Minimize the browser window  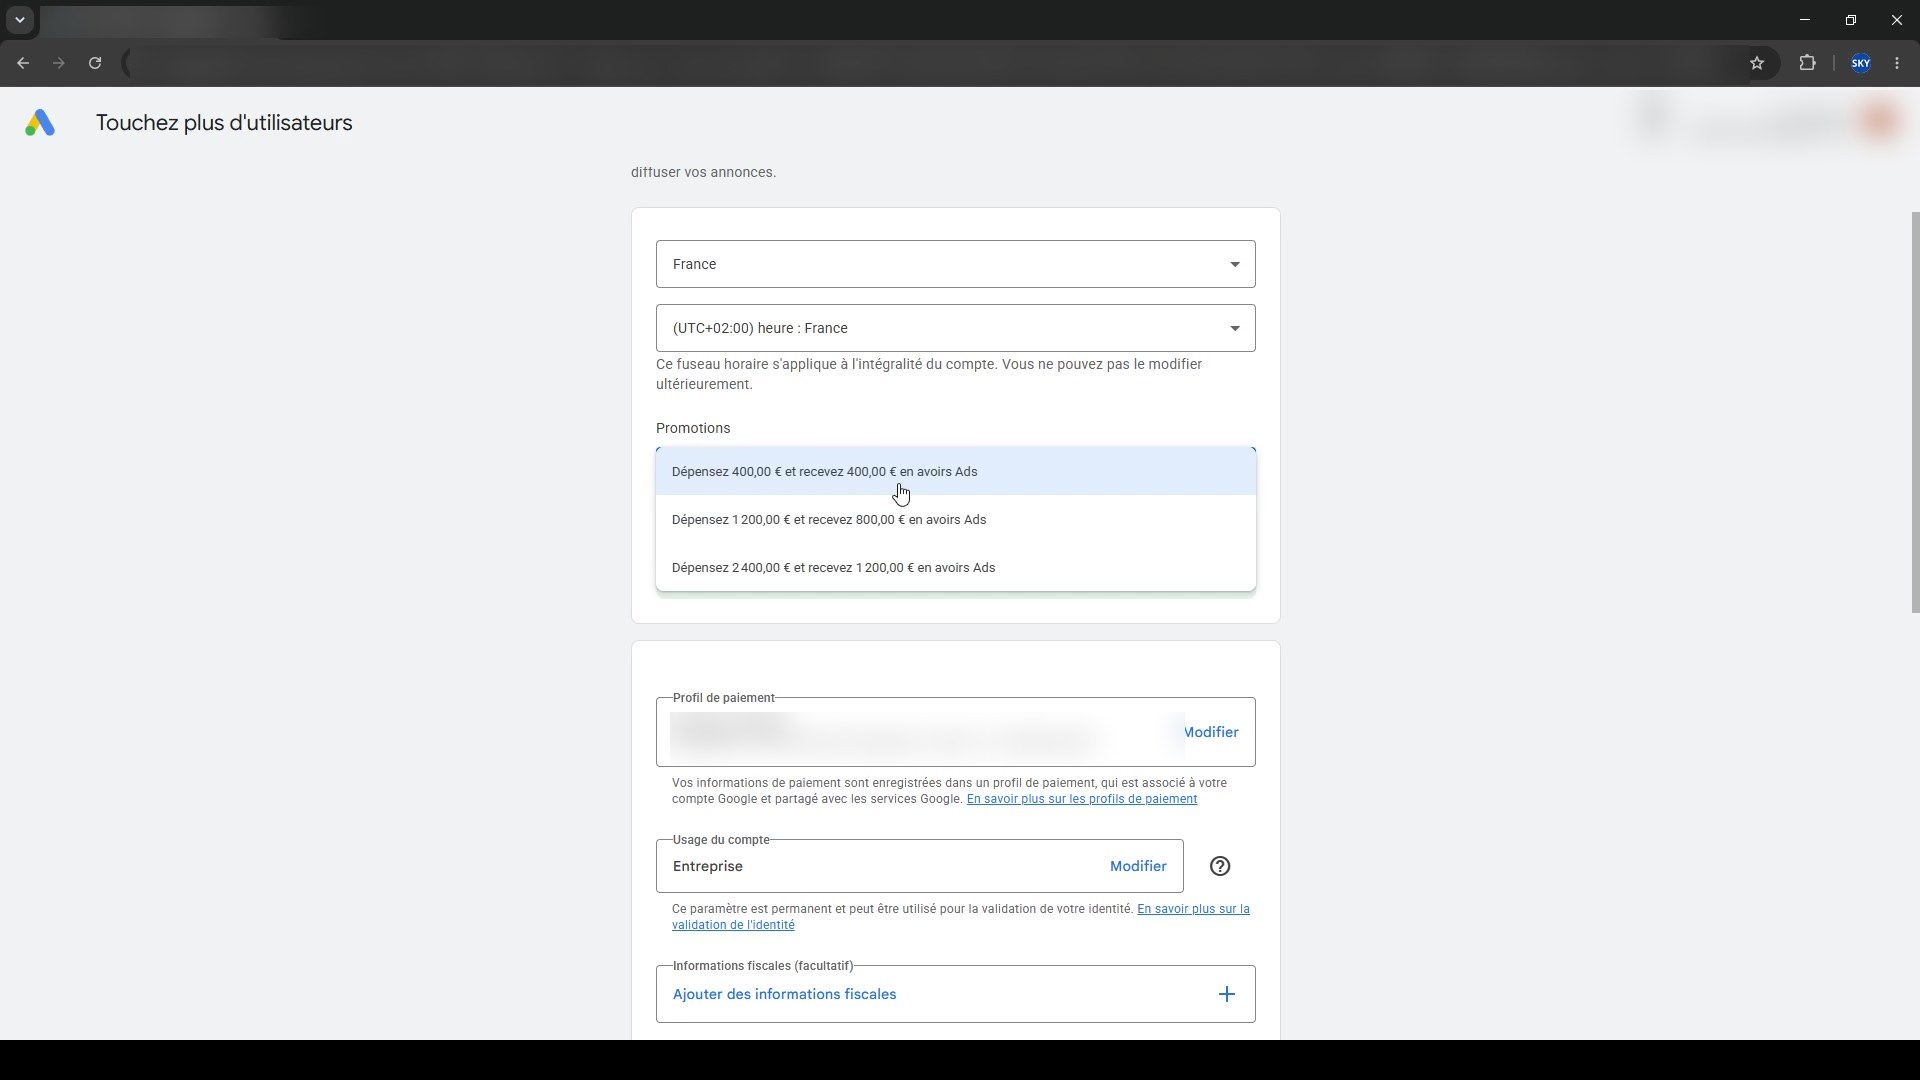1805,20
